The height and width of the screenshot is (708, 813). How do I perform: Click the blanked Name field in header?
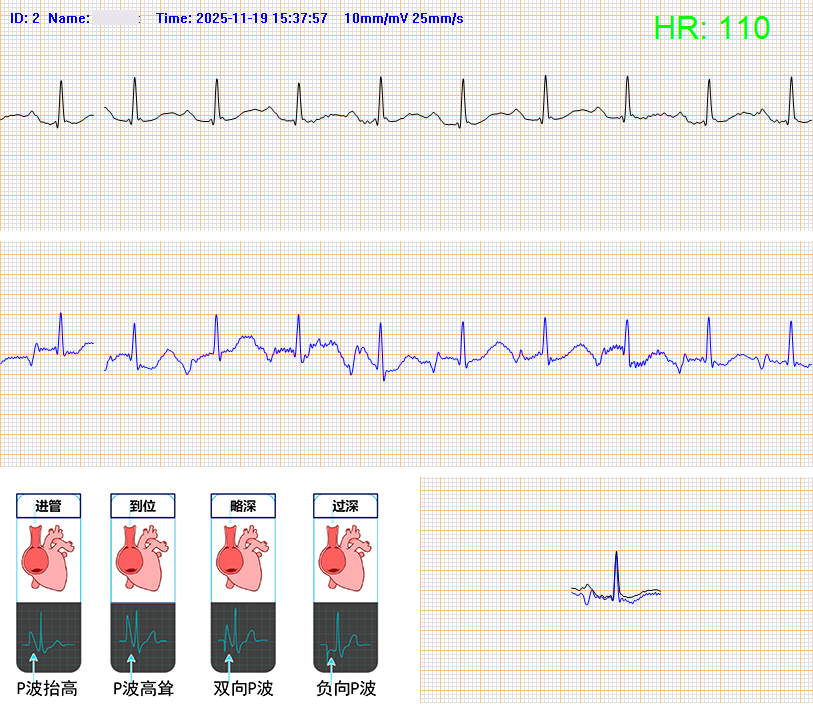pos(116,19)
